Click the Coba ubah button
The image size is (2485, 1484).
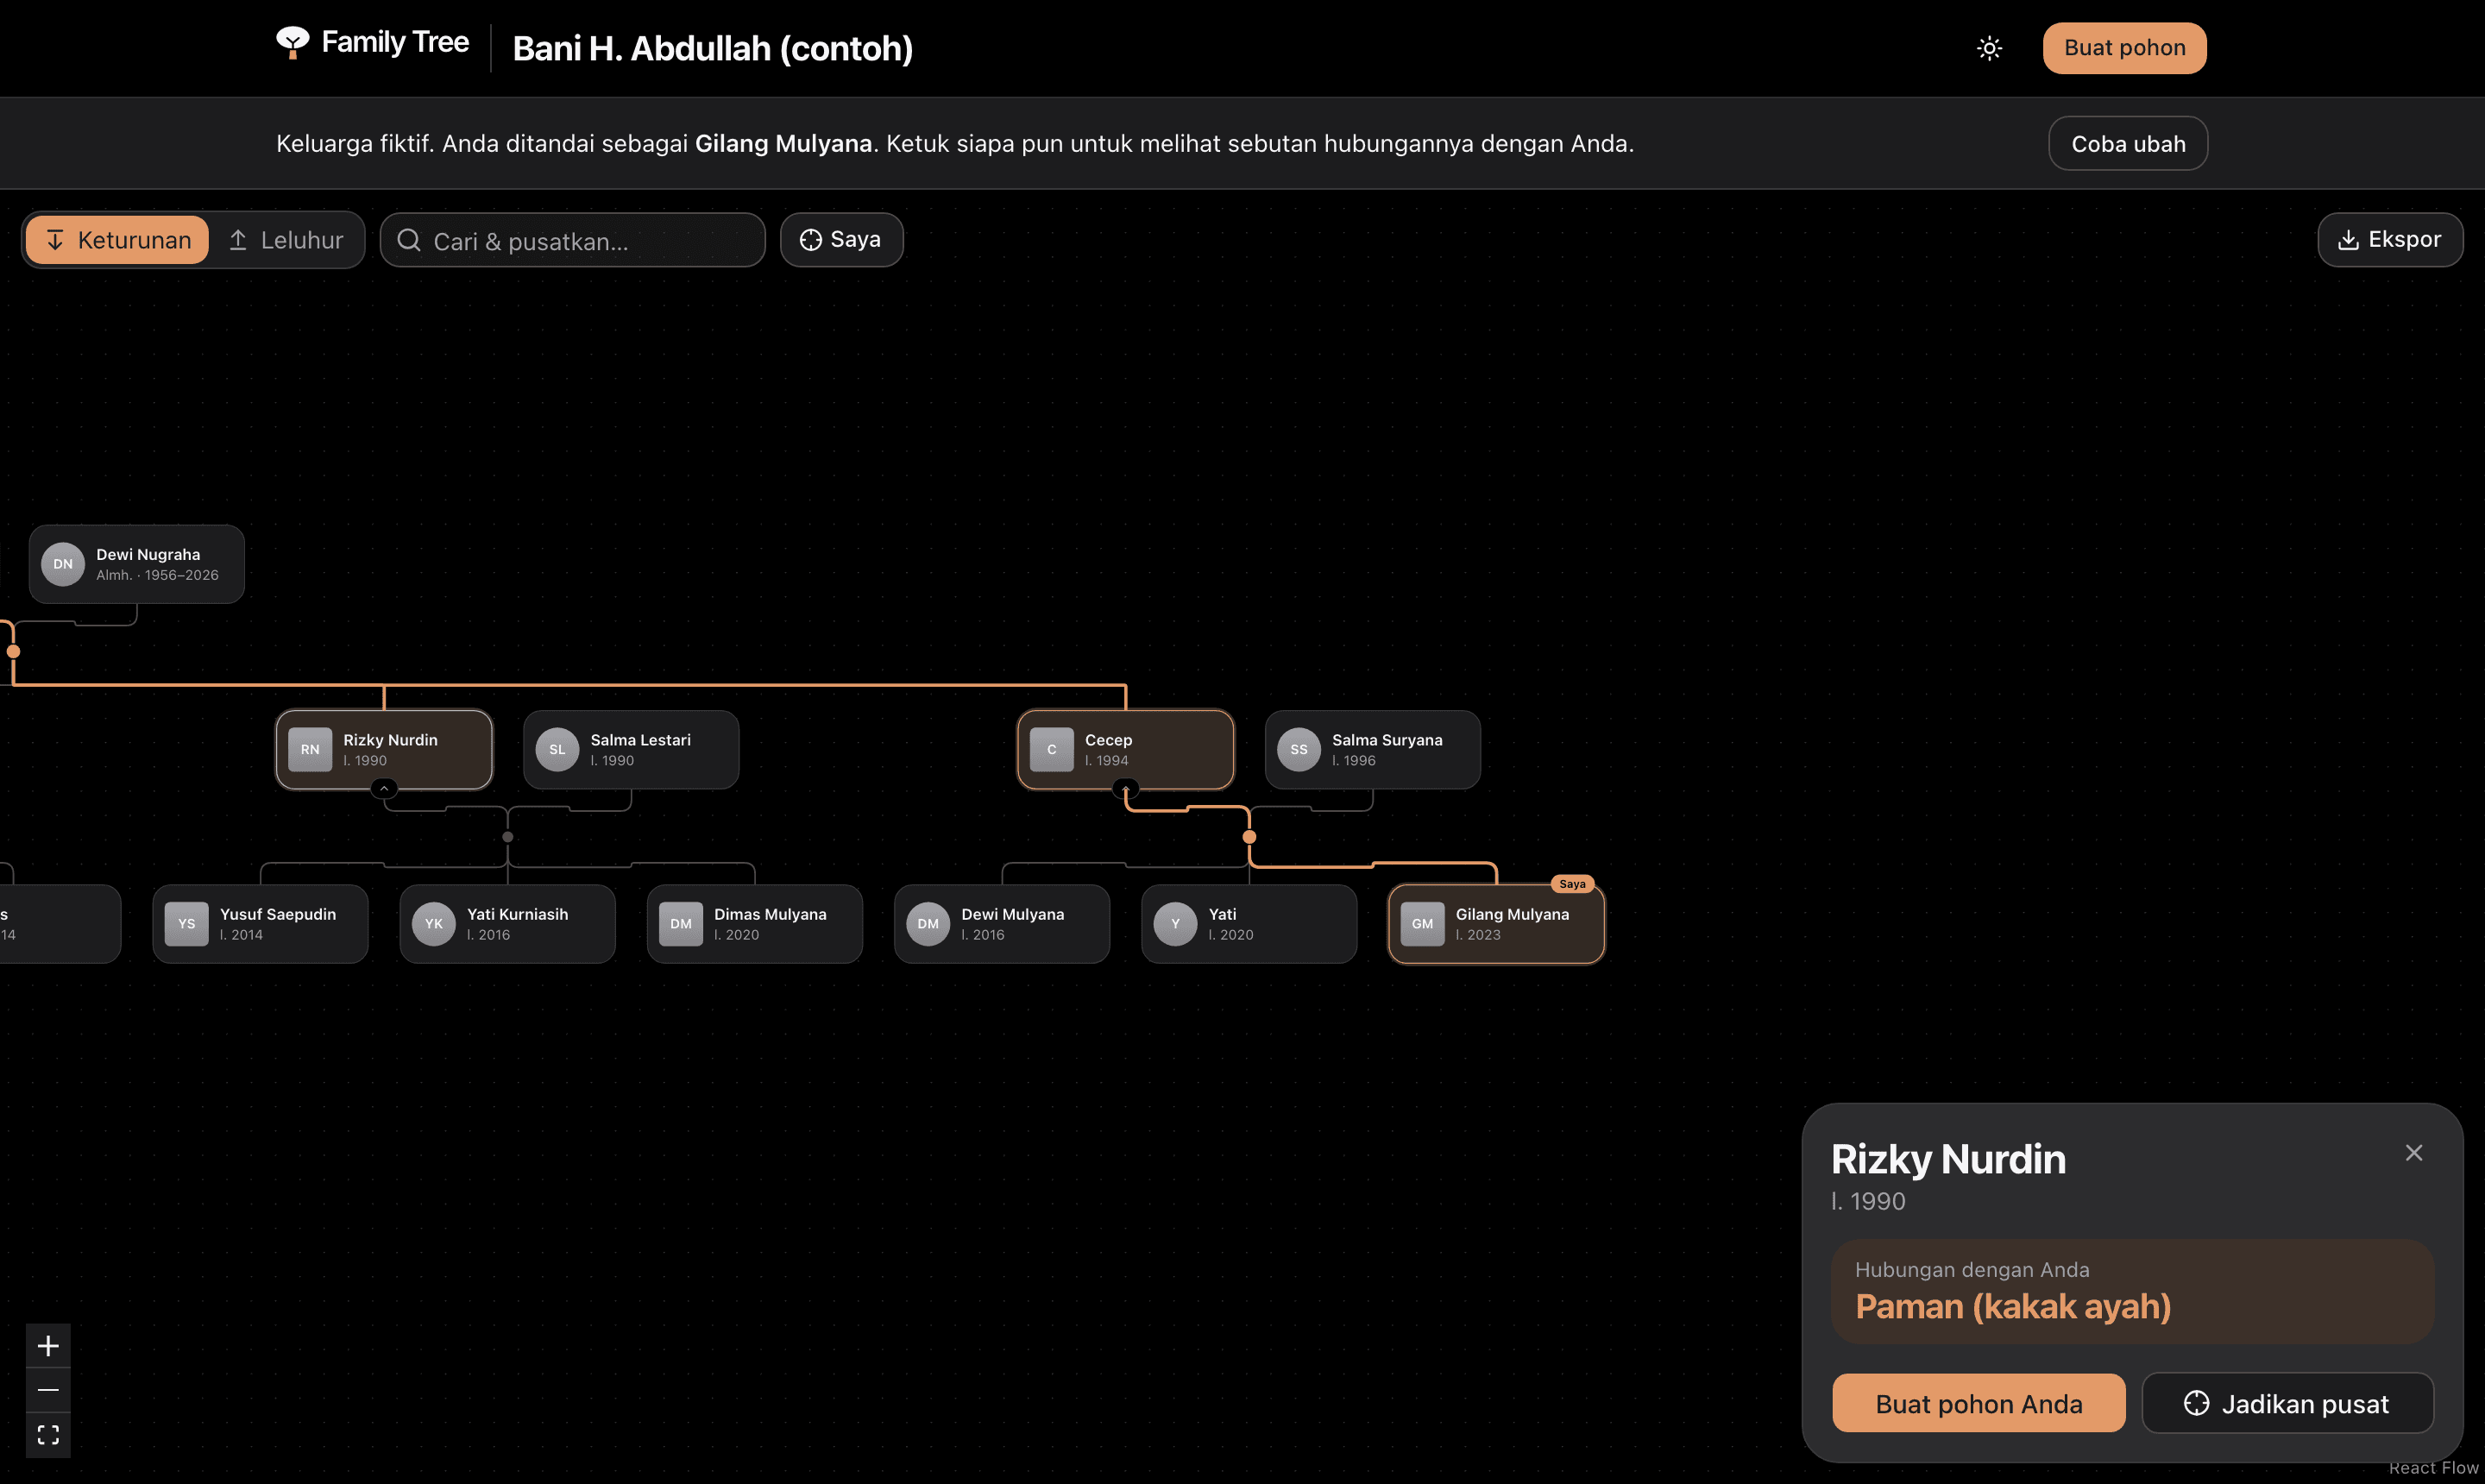coord(2127,144)
